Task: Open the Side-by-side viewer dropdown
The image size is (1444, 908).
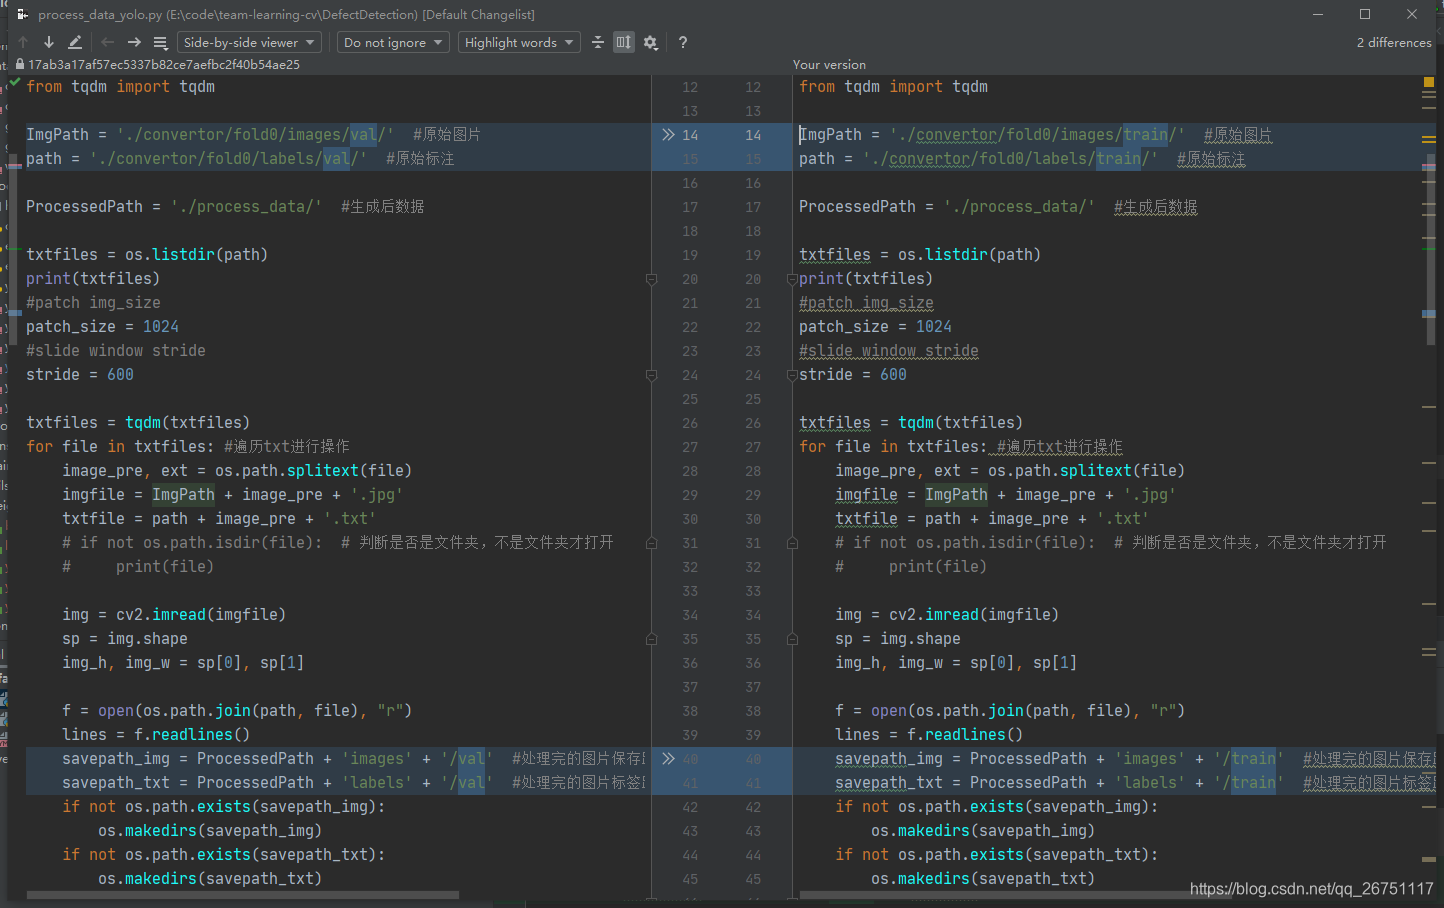Action: [x=249, y=42]
